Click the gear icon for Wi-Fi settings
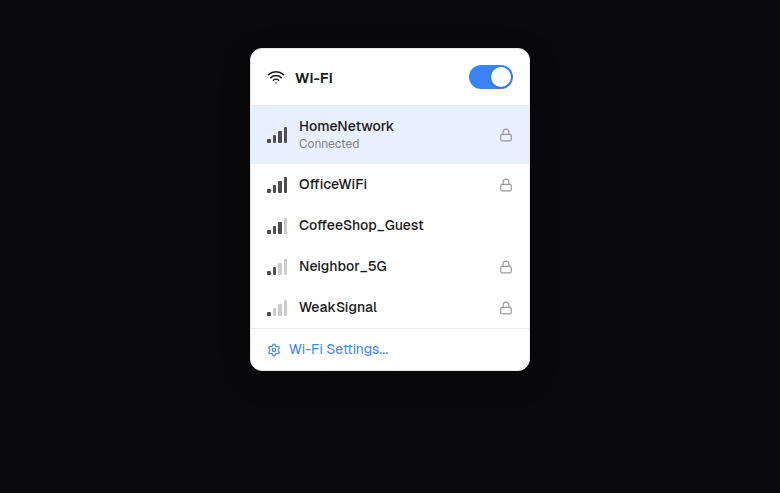The height and width of the screenshot is (493, 780). coord(274,350)
